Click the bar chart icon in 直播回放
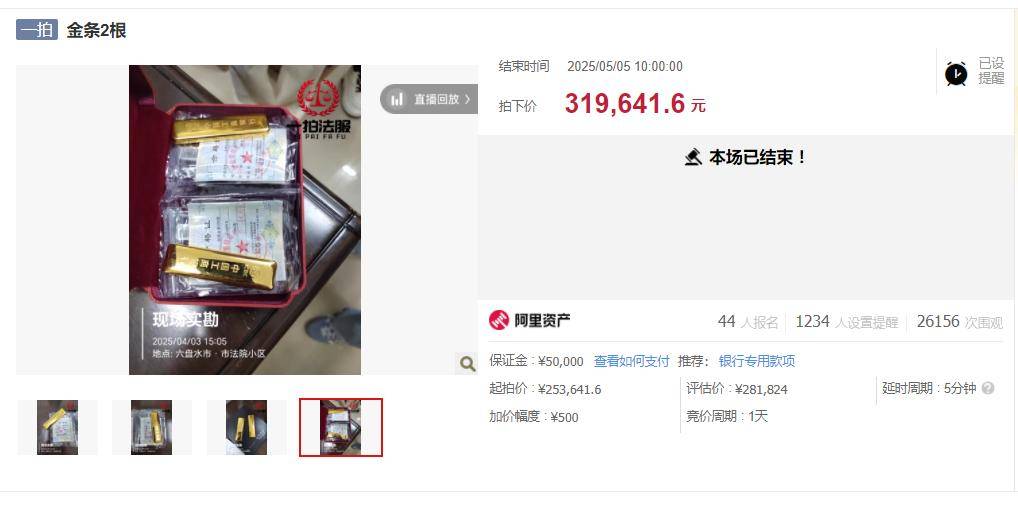1018x505 pixels. tap(397, 99)
